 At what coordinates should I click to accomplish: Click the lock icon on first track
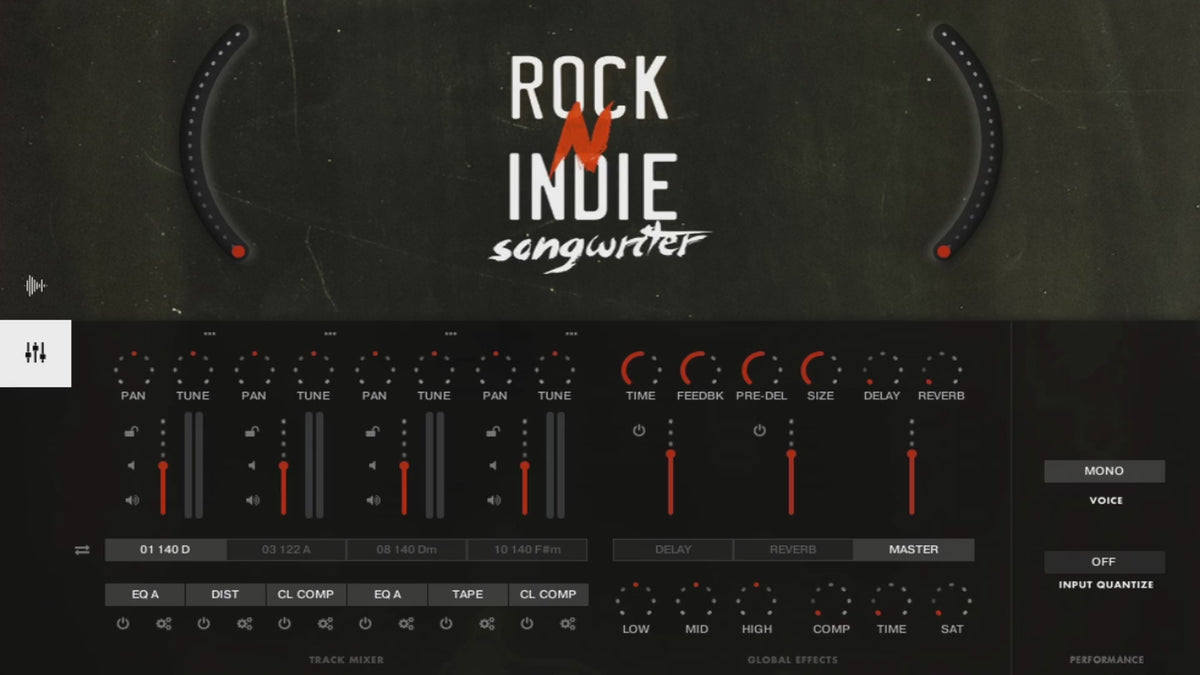click(132, 432)
